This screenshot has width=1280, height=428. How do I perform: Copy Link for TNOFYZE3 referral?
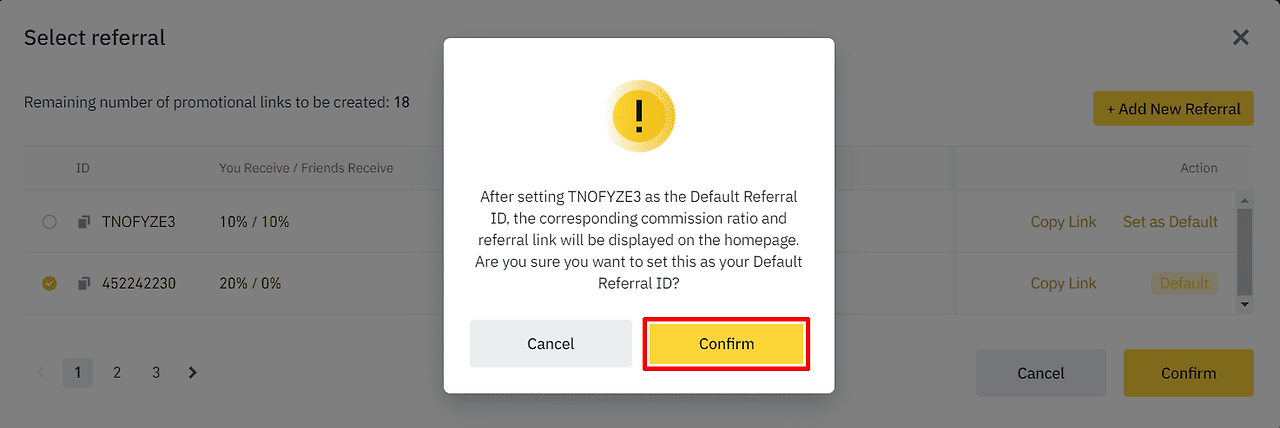coord(1063,222)
